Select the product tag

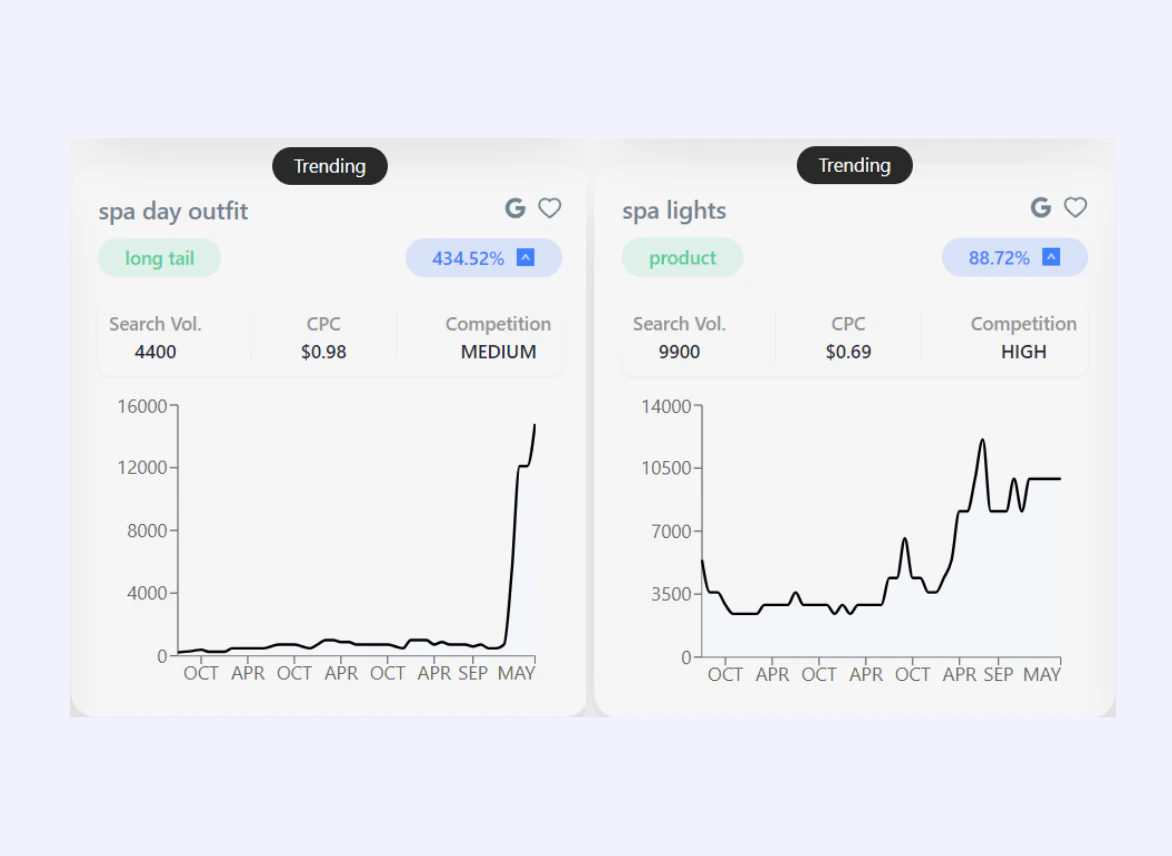pyautogui.click(x=682, y=257)
